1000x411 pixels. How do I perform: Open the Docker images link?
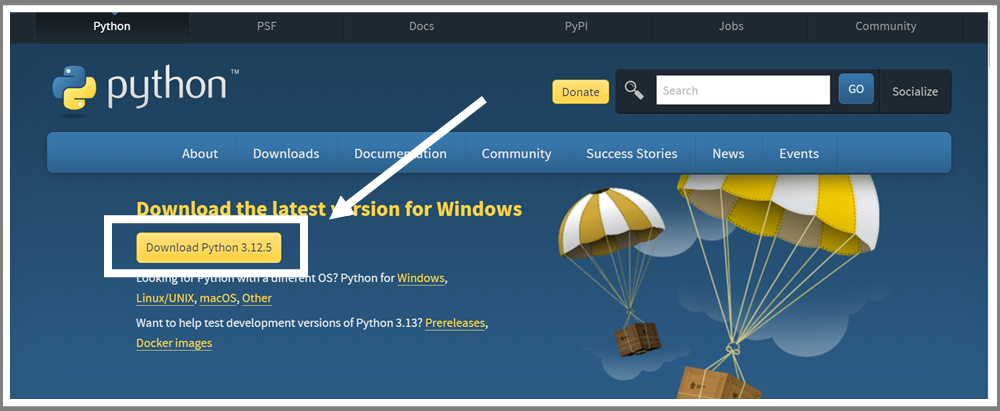pos(174,343)
